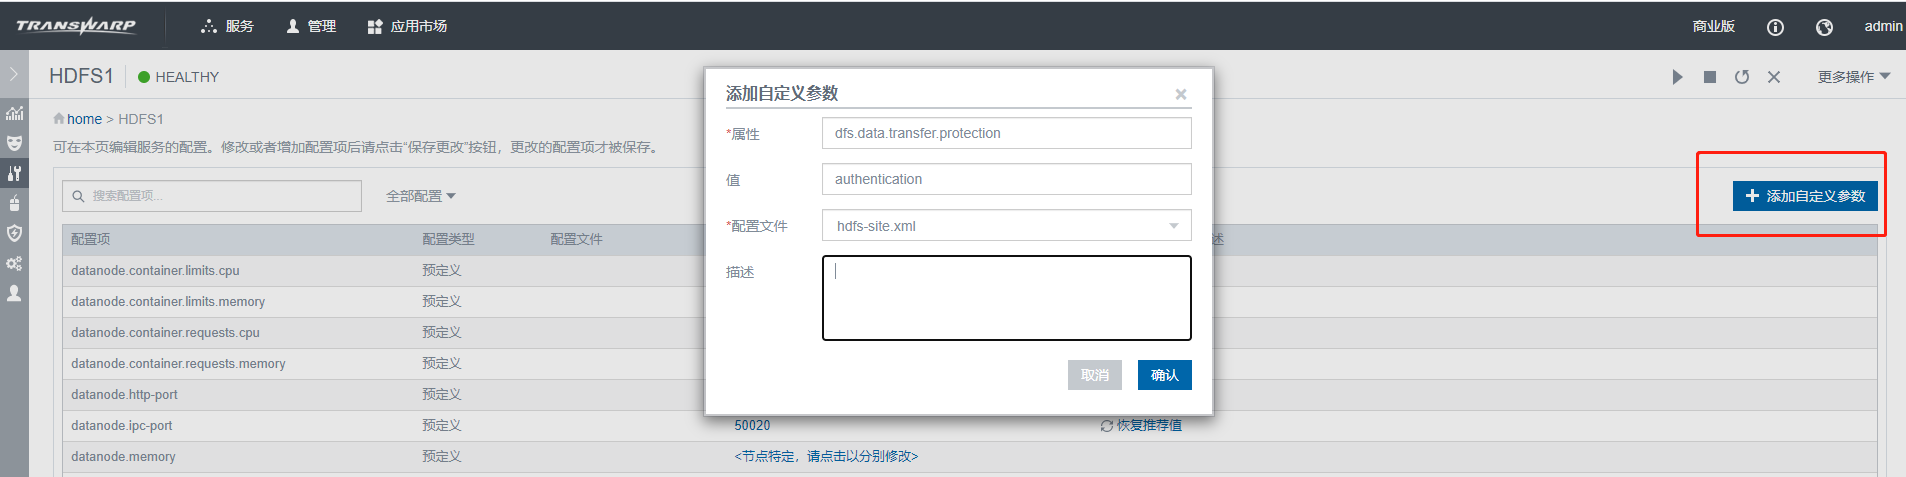Open the info icon in the top bar
Screen dimensions: 1906x477
[x=1775, y=27]
